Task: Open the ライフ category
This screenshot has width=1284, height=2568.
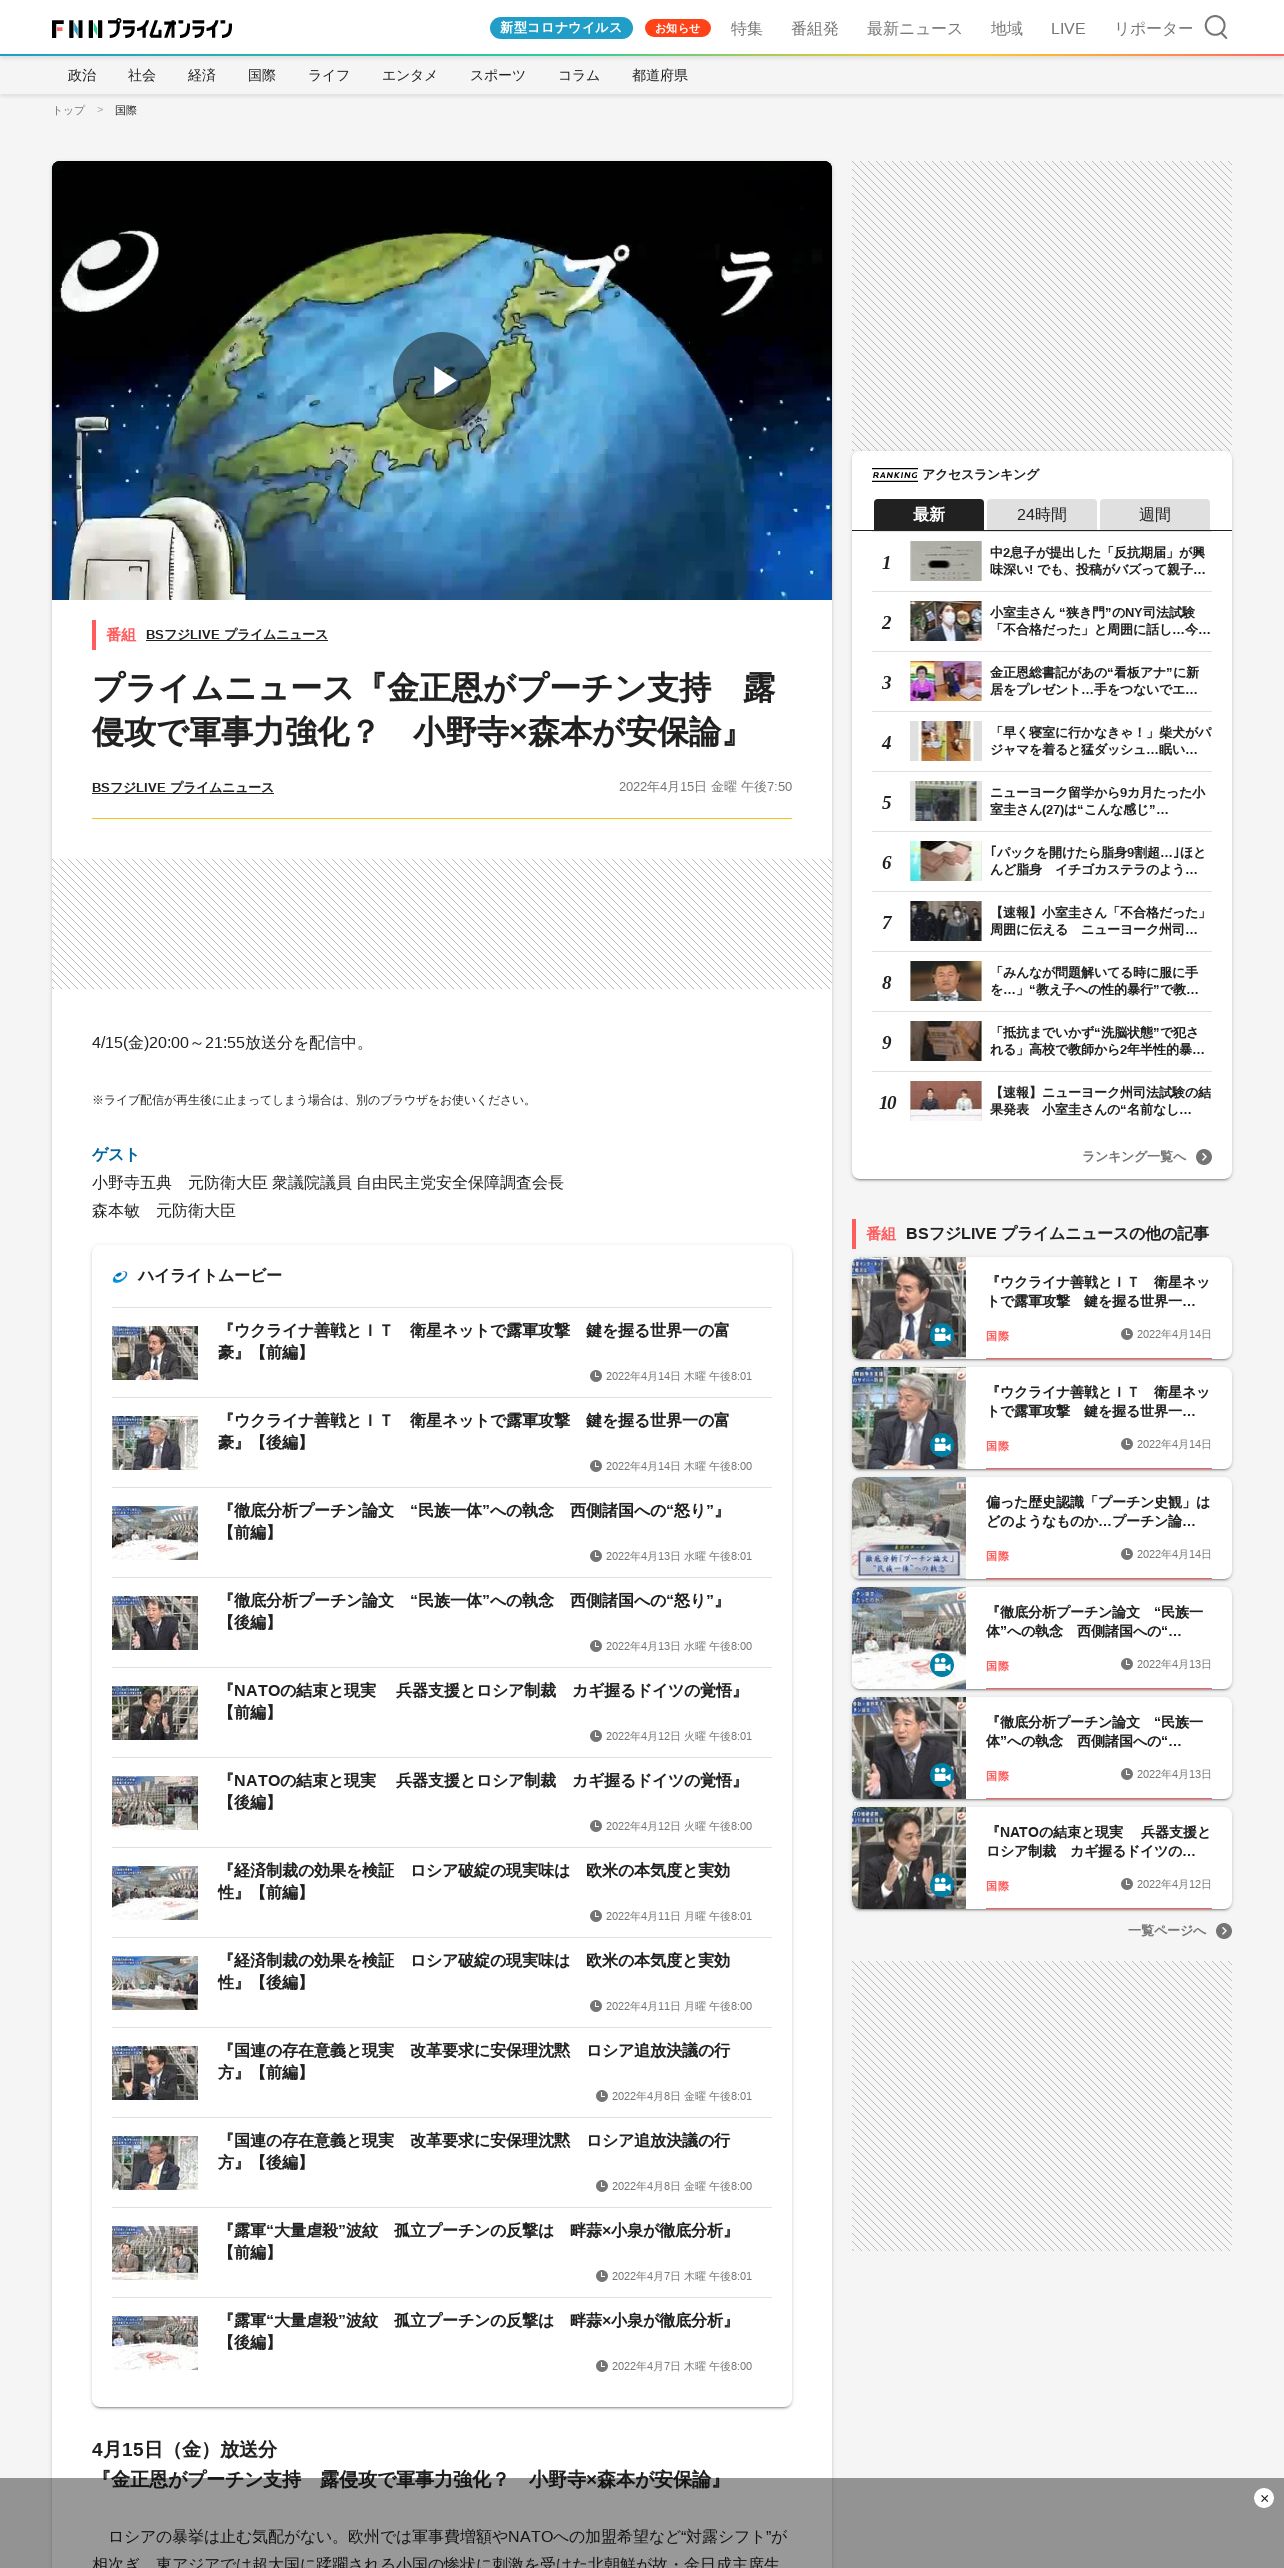Action: [x=329, y=75]
